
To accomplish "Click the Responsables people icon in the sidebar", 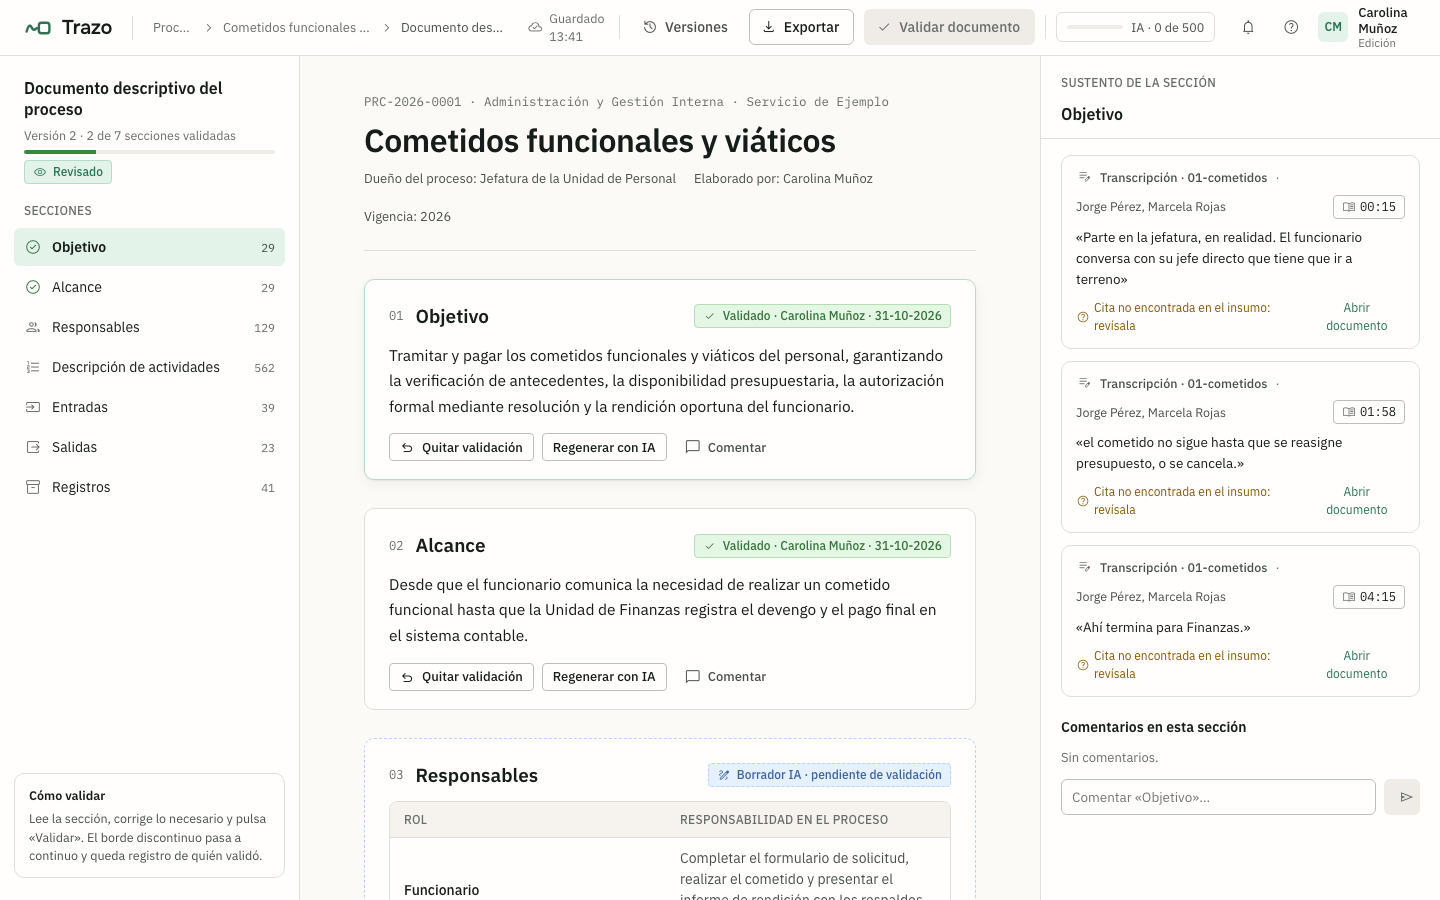I will 33,327.
